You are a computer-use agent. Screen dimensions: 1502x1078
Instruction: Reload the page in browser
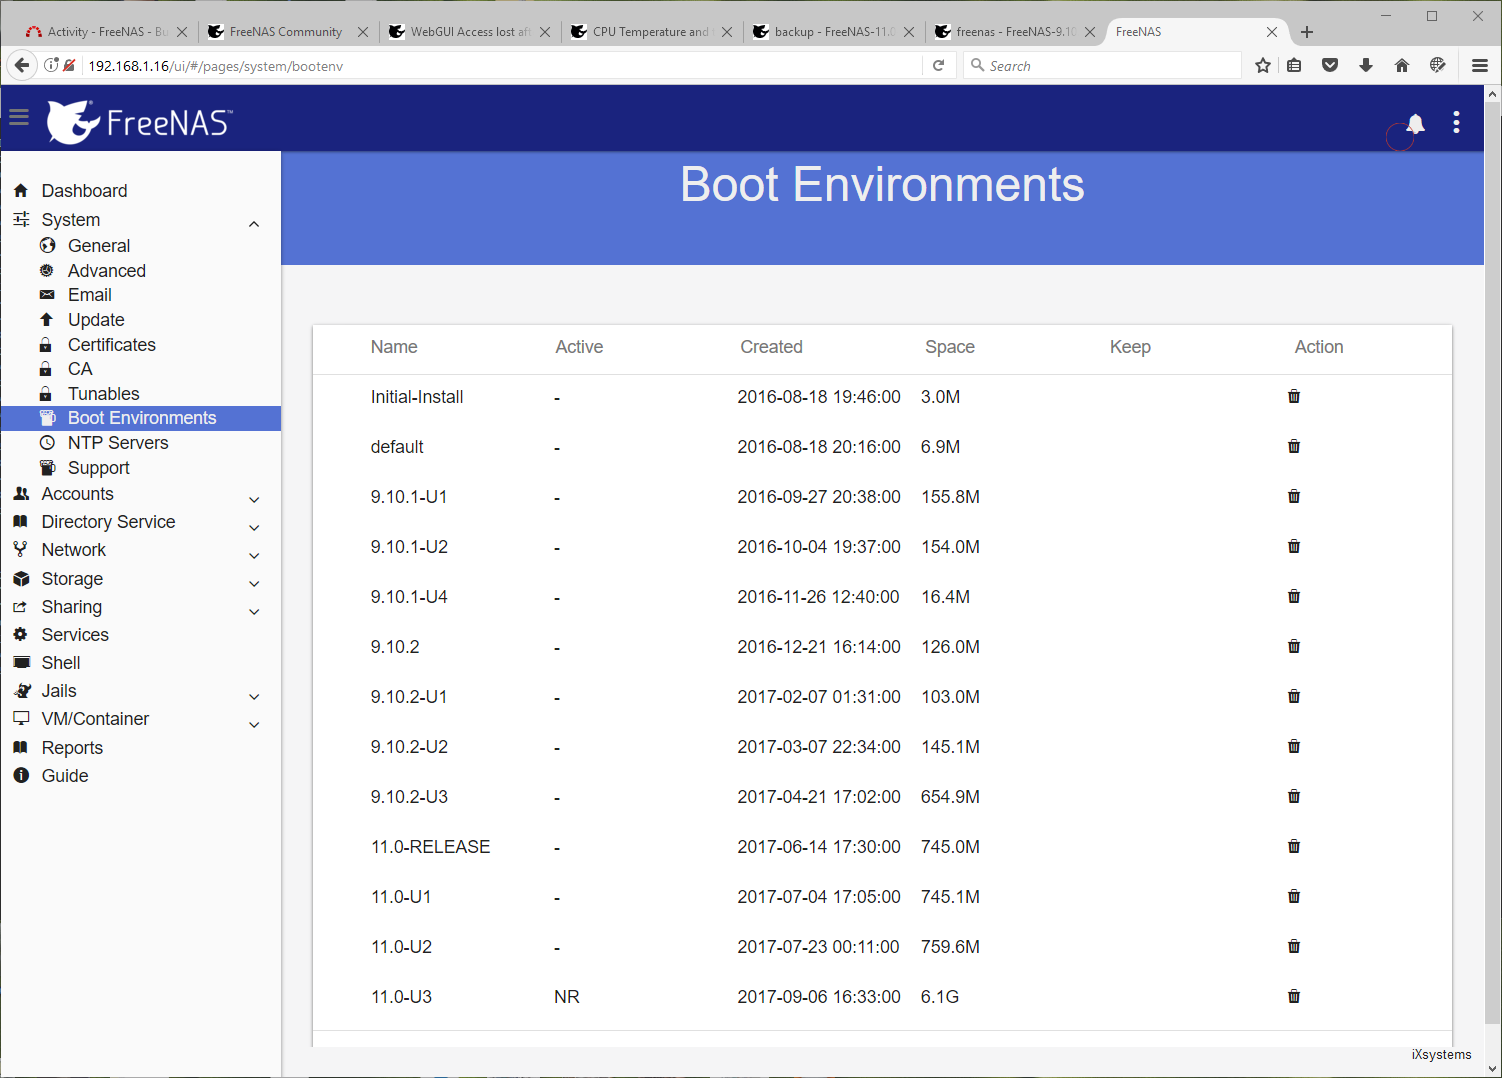pos(938,66)
